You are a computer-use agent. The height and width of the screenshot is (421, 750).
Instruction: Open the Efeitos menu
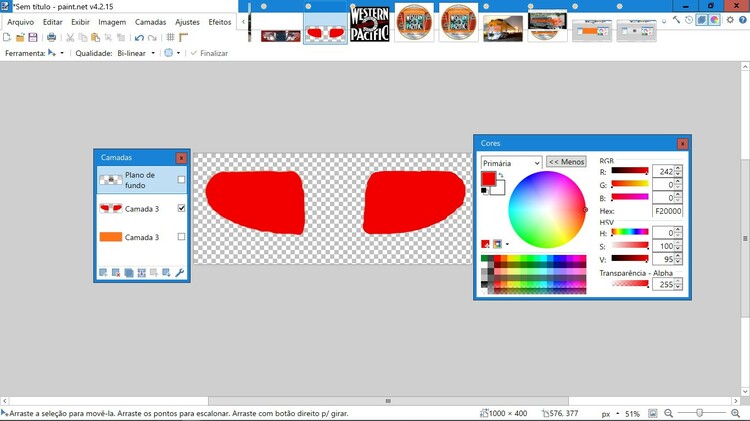pyautogui.click(x=219, y=21)
